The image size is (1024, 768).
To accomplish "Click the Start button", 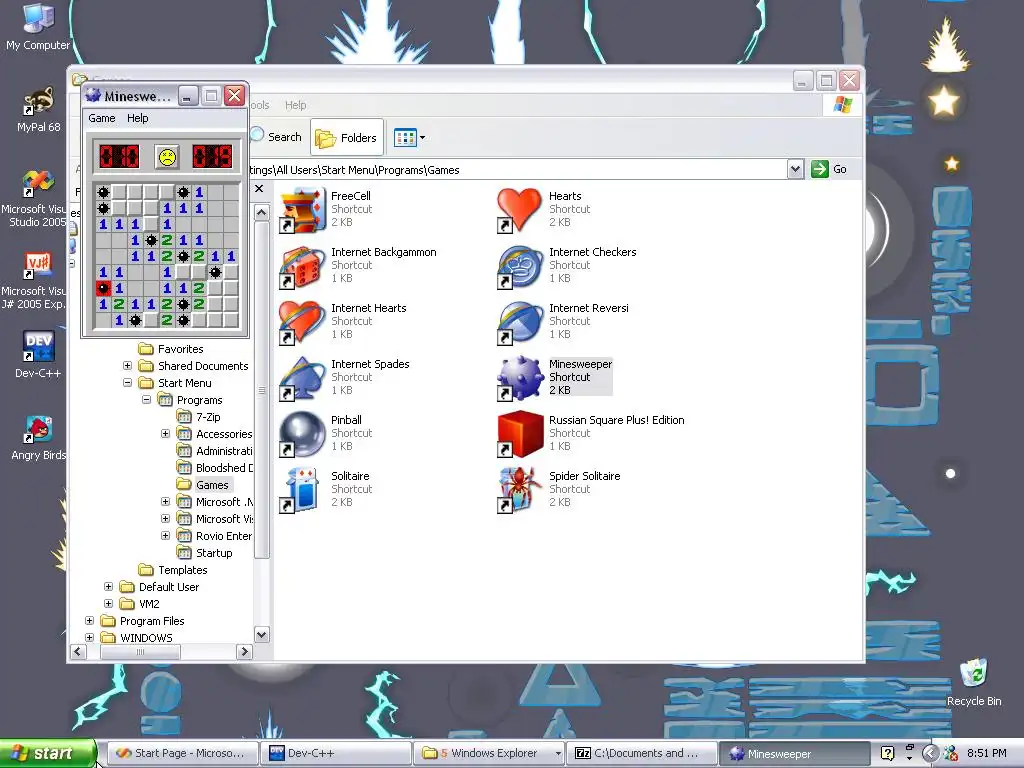I will point(48,754).
